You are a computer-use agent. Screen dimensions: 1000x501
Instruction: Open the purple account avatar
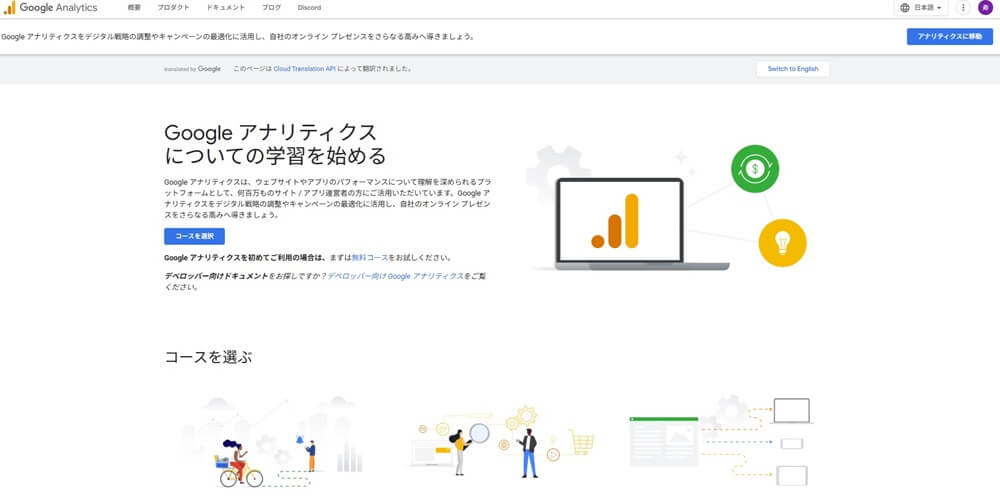click(985, 8)
